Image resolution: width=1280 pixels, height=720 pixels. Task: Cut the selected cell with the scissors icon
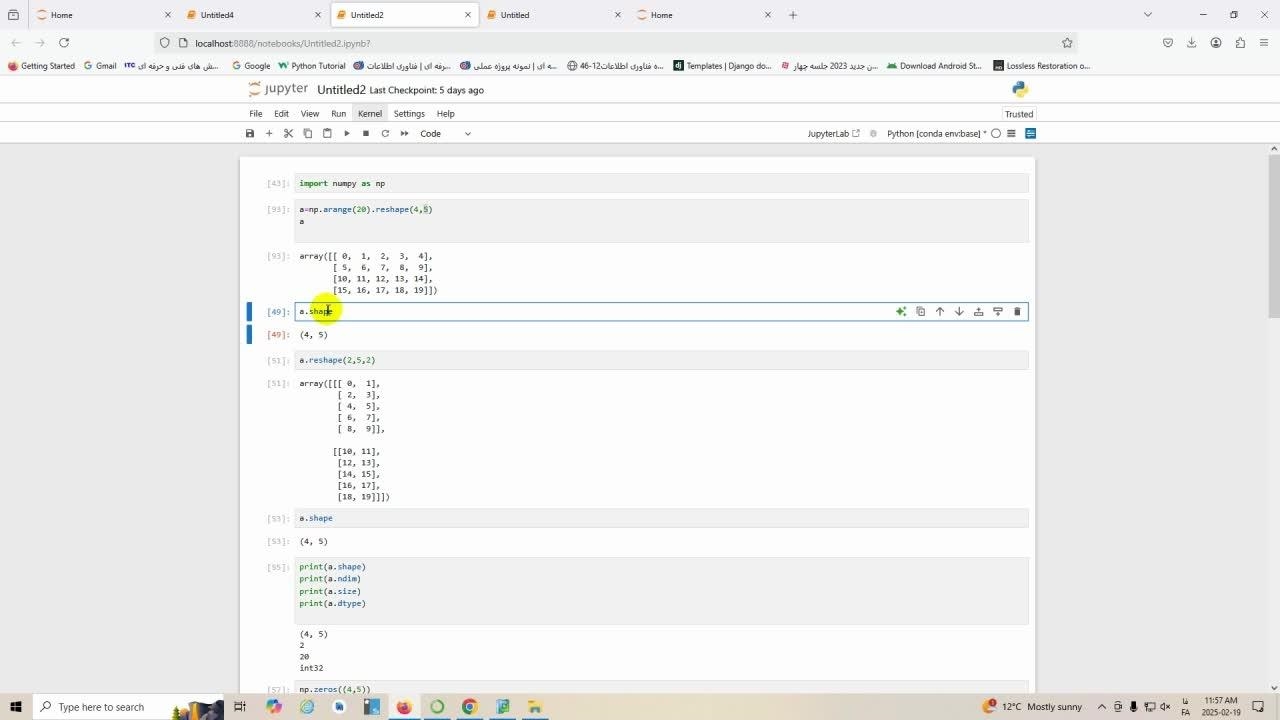pyautogui.click(x=288, y=133)
